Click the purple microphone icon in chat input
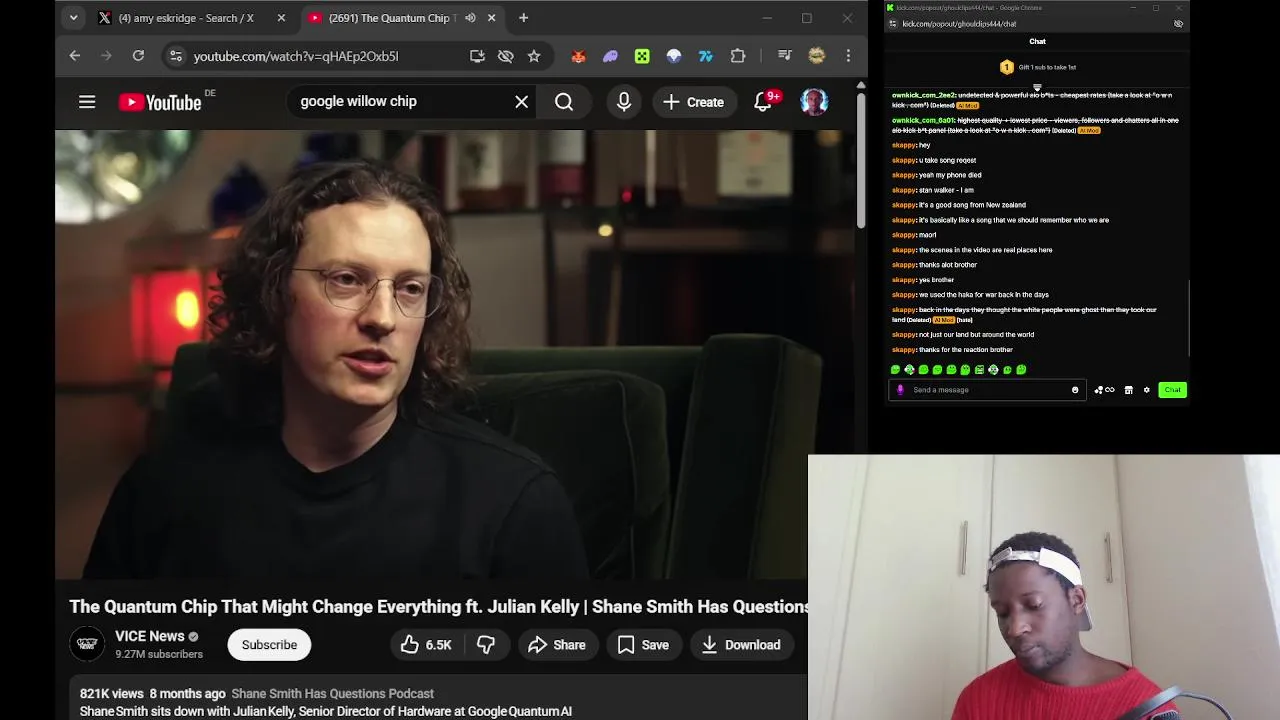This screenshot has height=720, width=1280. [900, 390]
